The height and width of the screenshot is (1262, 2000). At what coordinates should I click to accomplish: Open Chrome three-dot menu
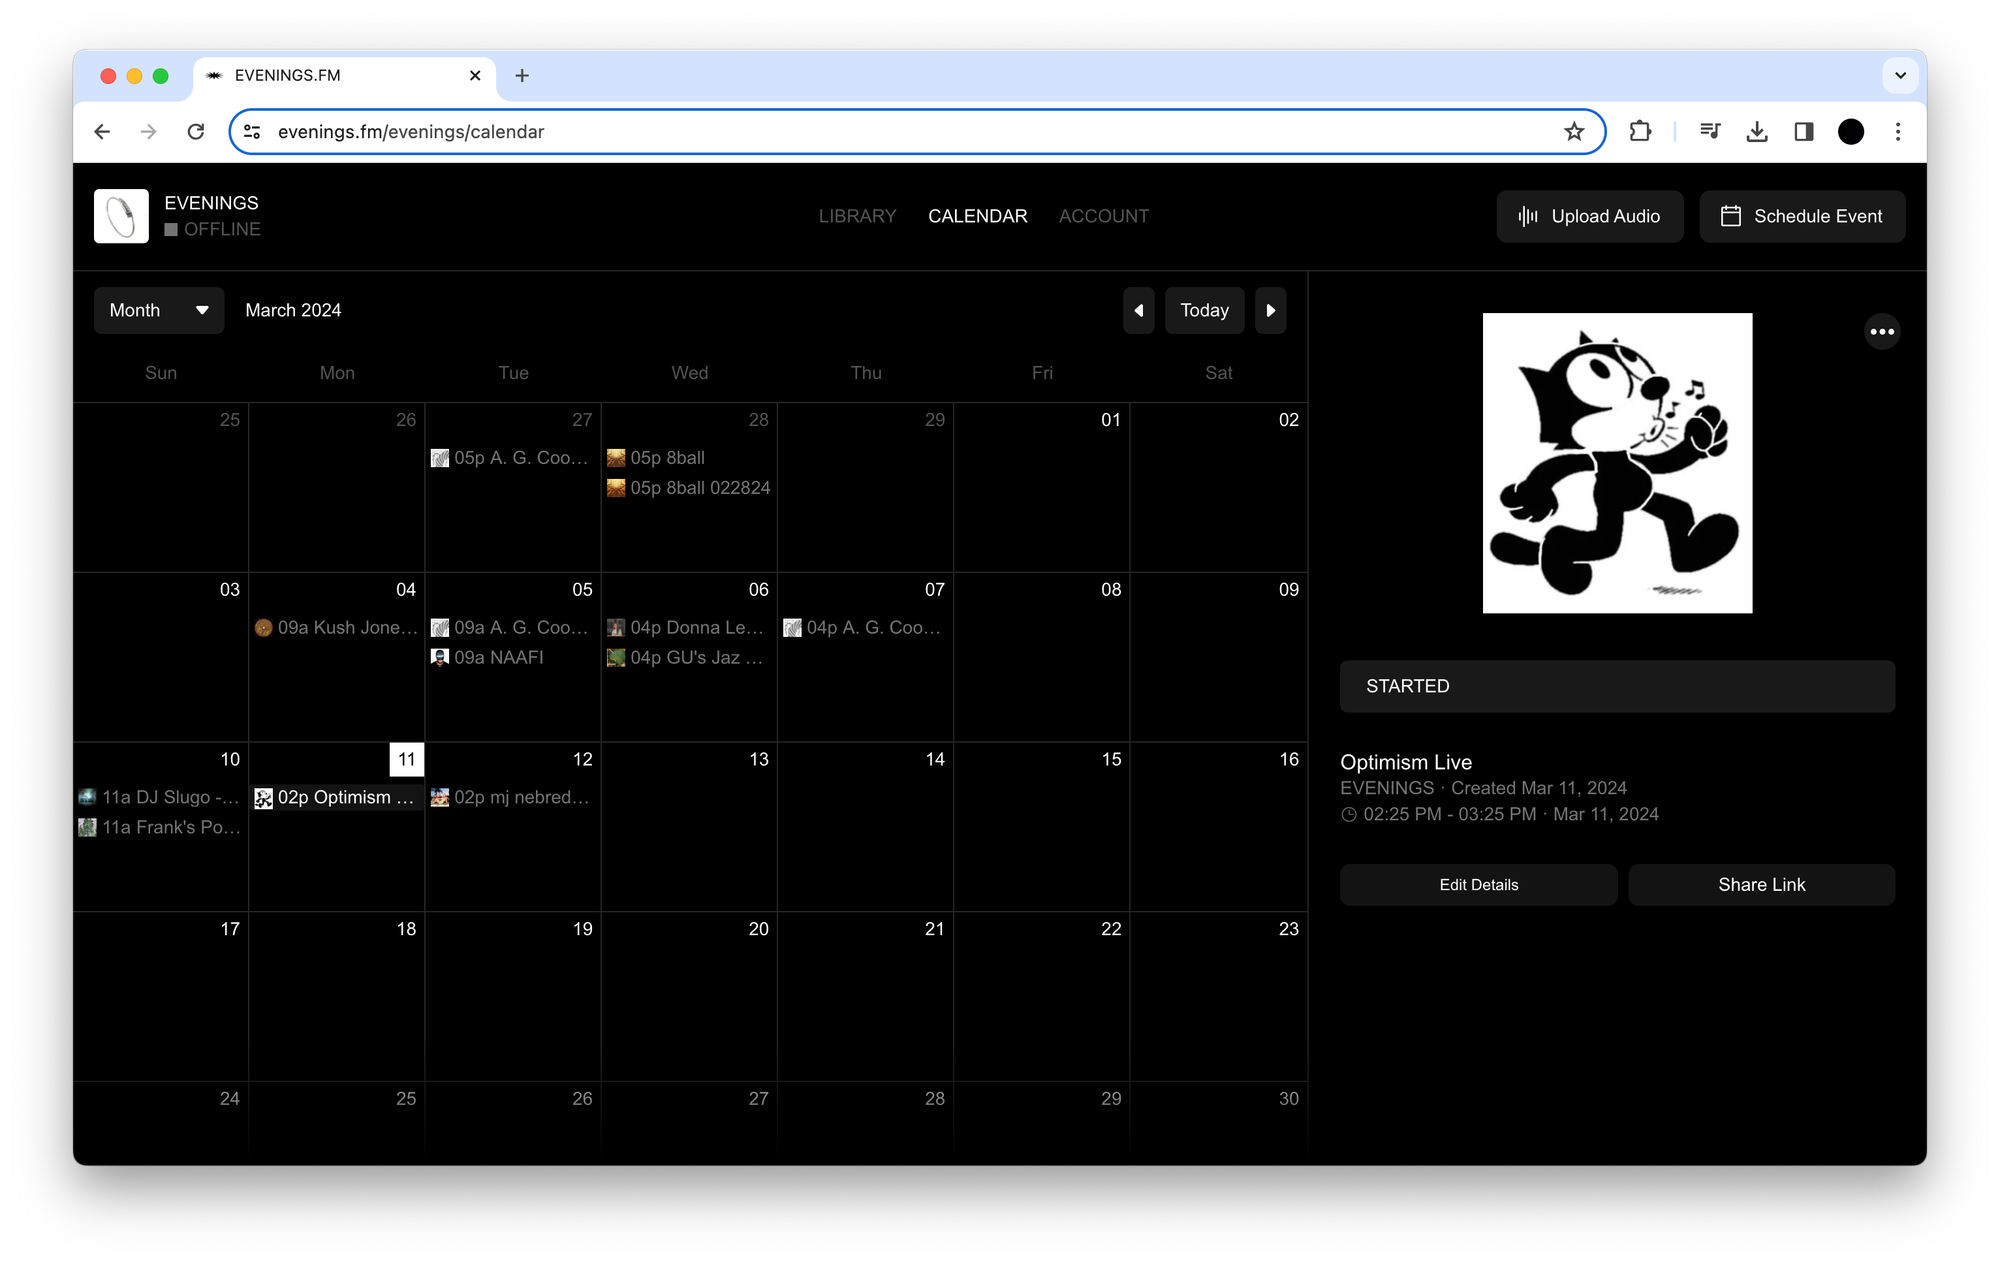coord(1897,132)
